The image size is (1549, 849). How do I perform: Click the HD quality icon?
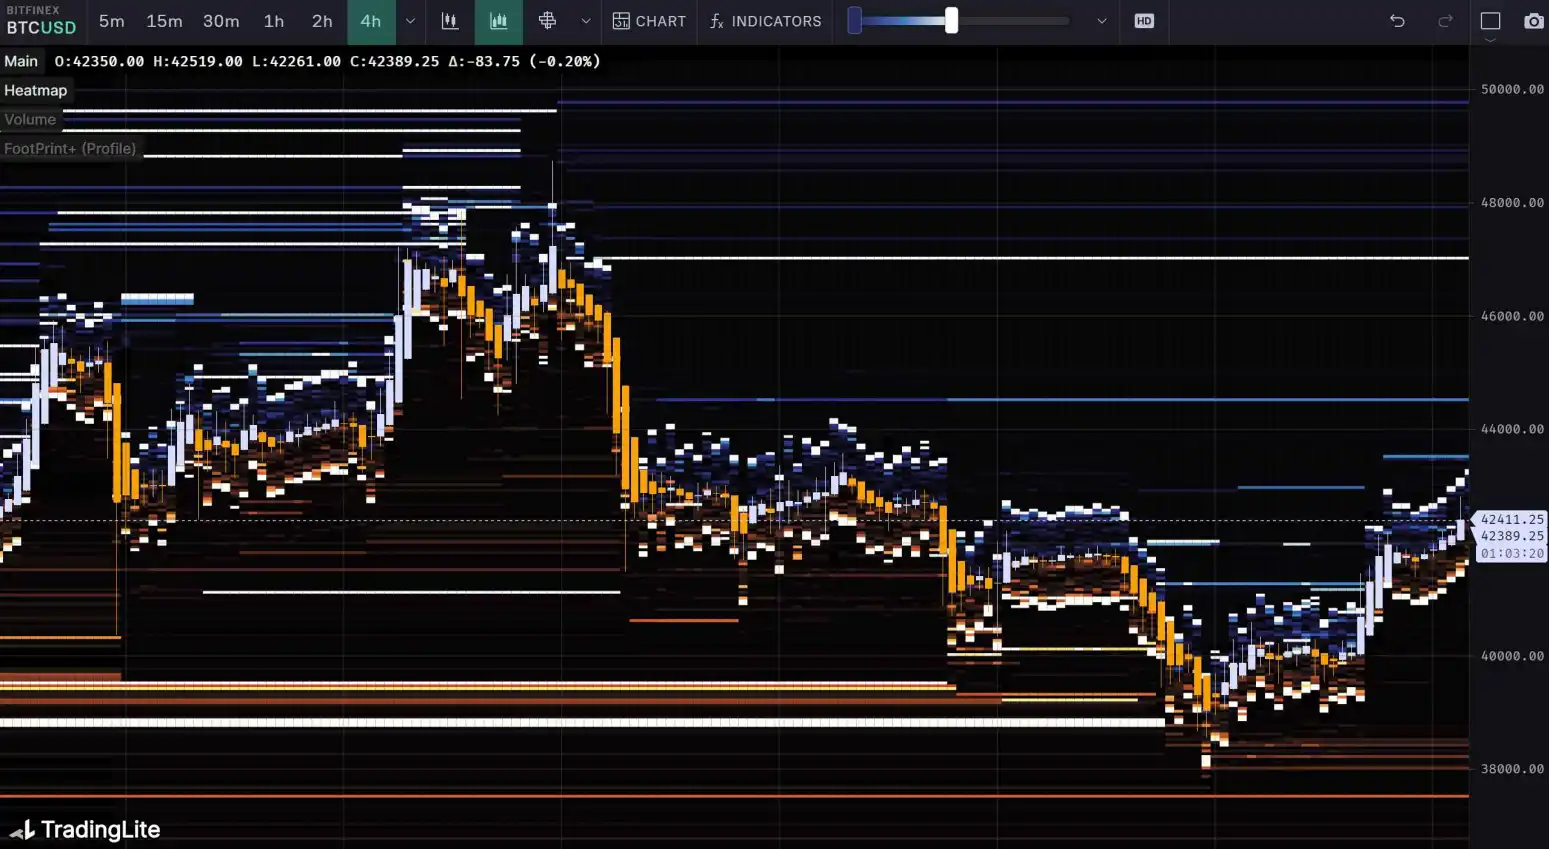1144,21
